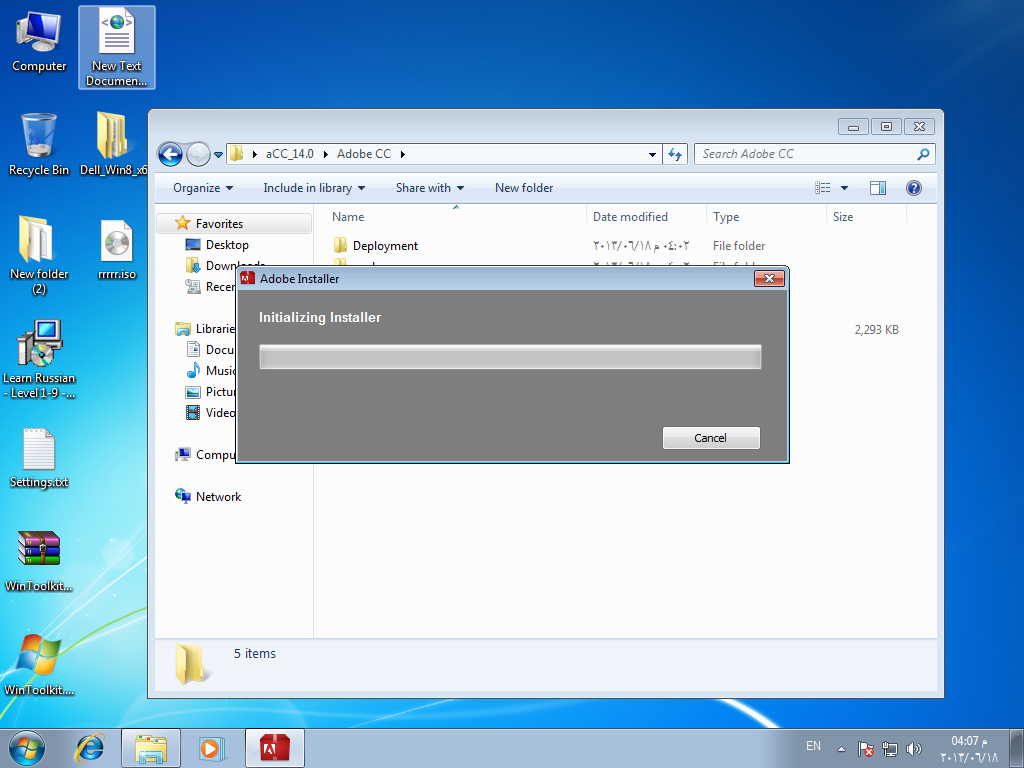Select the New Text Document desktop icon
The width and height of the screenshot is (1024, 768).
coord(117,47)
